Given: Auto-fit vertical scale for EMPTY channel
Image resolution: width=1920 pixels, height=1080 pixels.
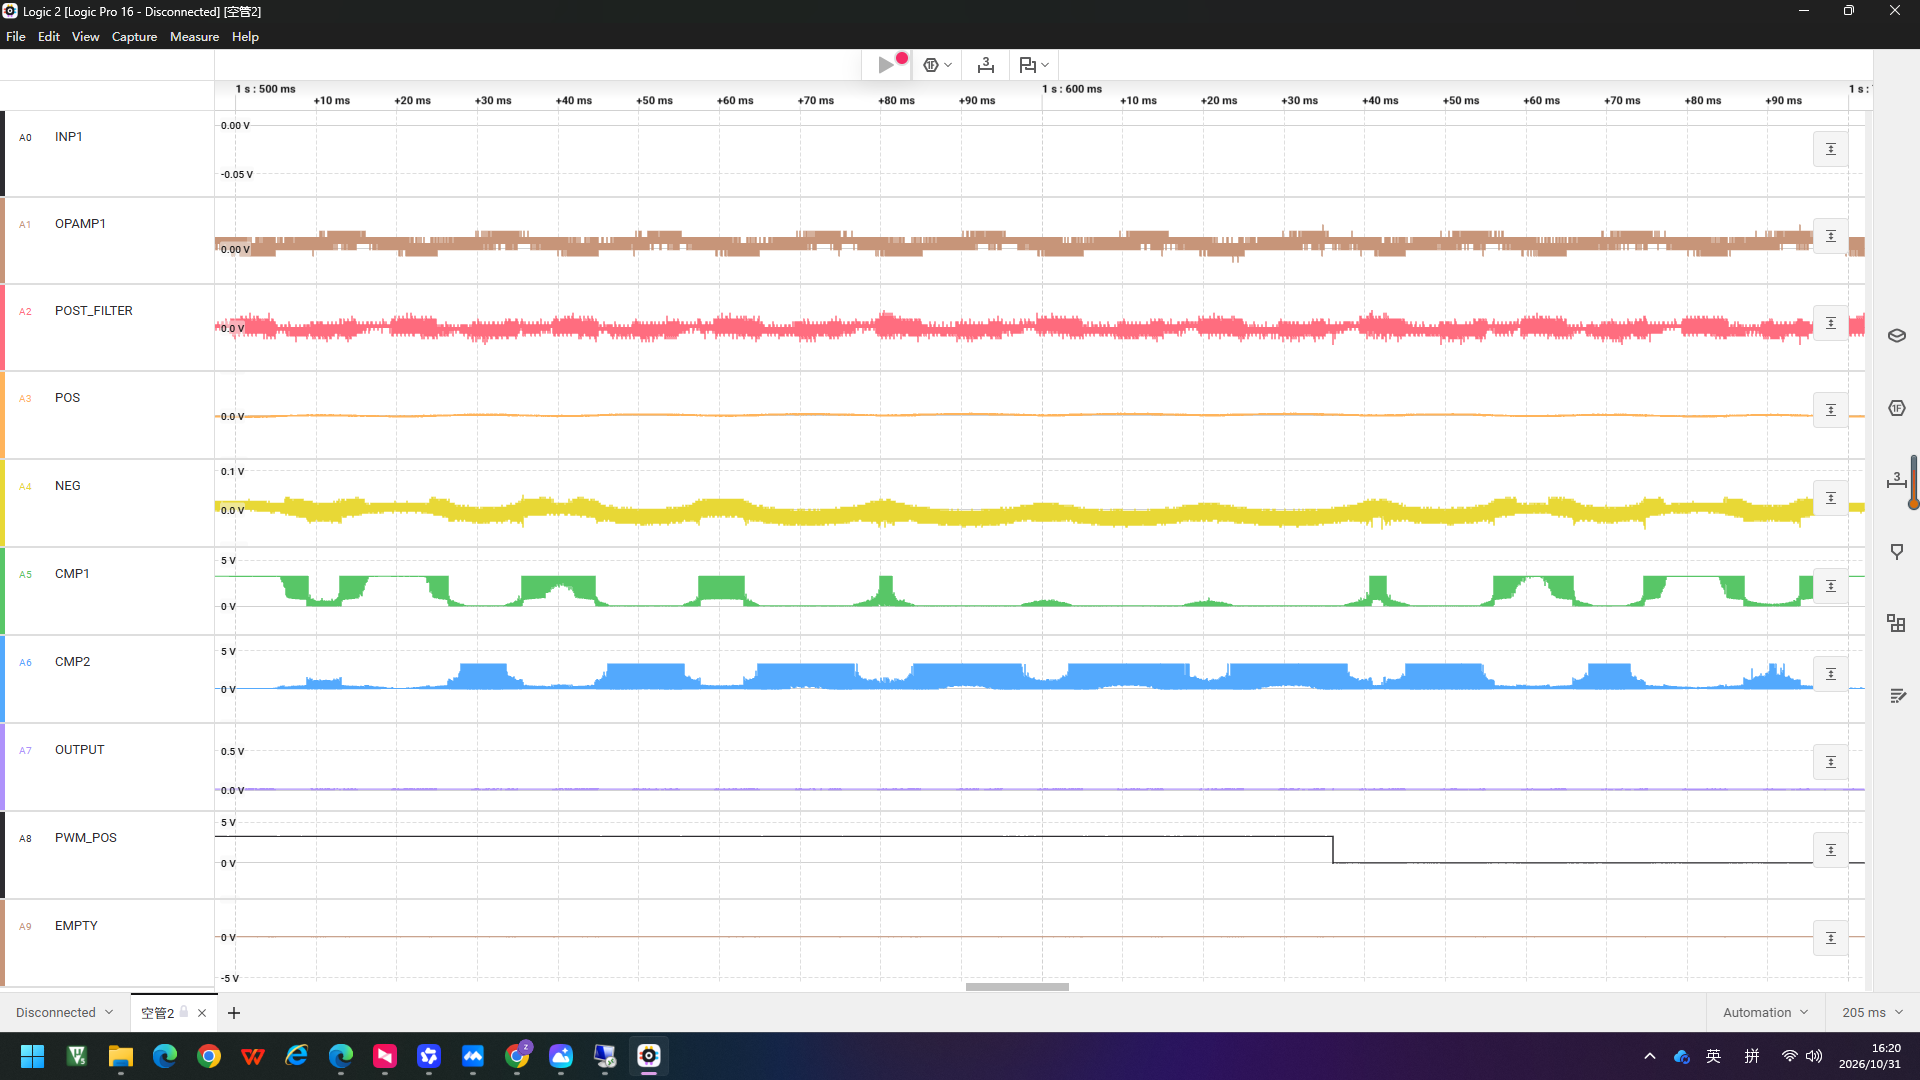Looking at the screenshot, I should click(1831, 938).
